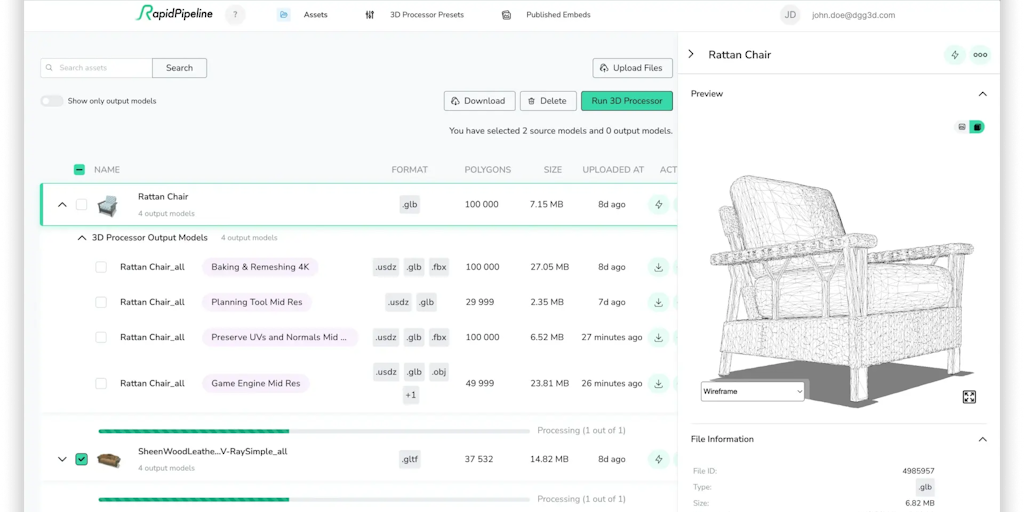Screen dimensions: 1024x512
Task: Click the lightning process icon in Rattan Chair row
Action: [x=658, y=205]
